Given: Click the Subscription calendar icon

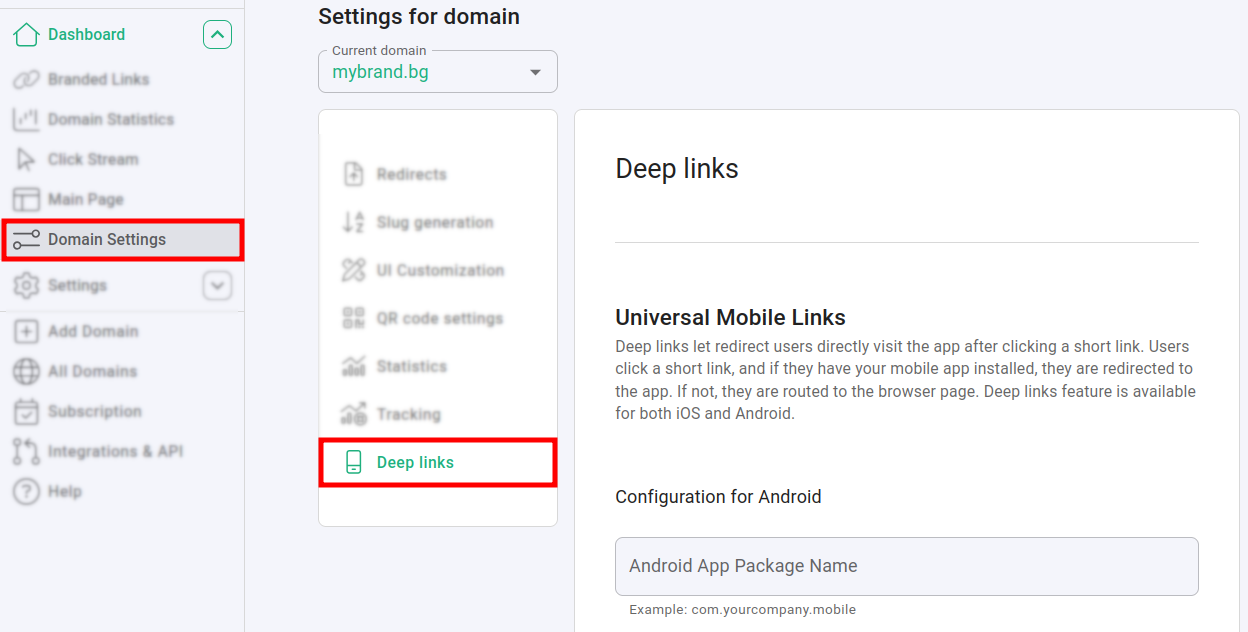Looking at the screenshot, I should point(26,412).
